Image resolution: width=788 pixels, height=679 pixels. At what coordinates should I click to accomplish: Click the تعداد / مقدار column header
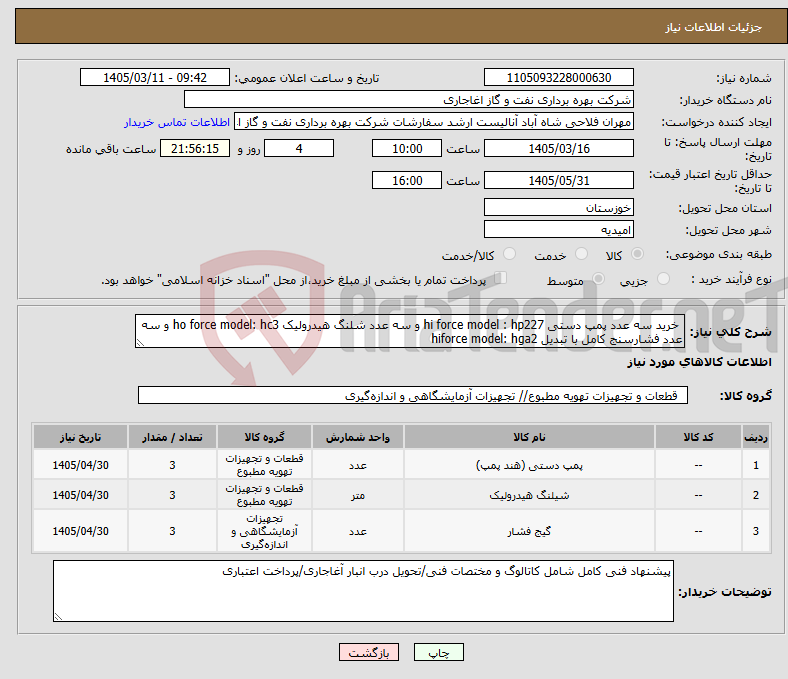pos(172,437)
